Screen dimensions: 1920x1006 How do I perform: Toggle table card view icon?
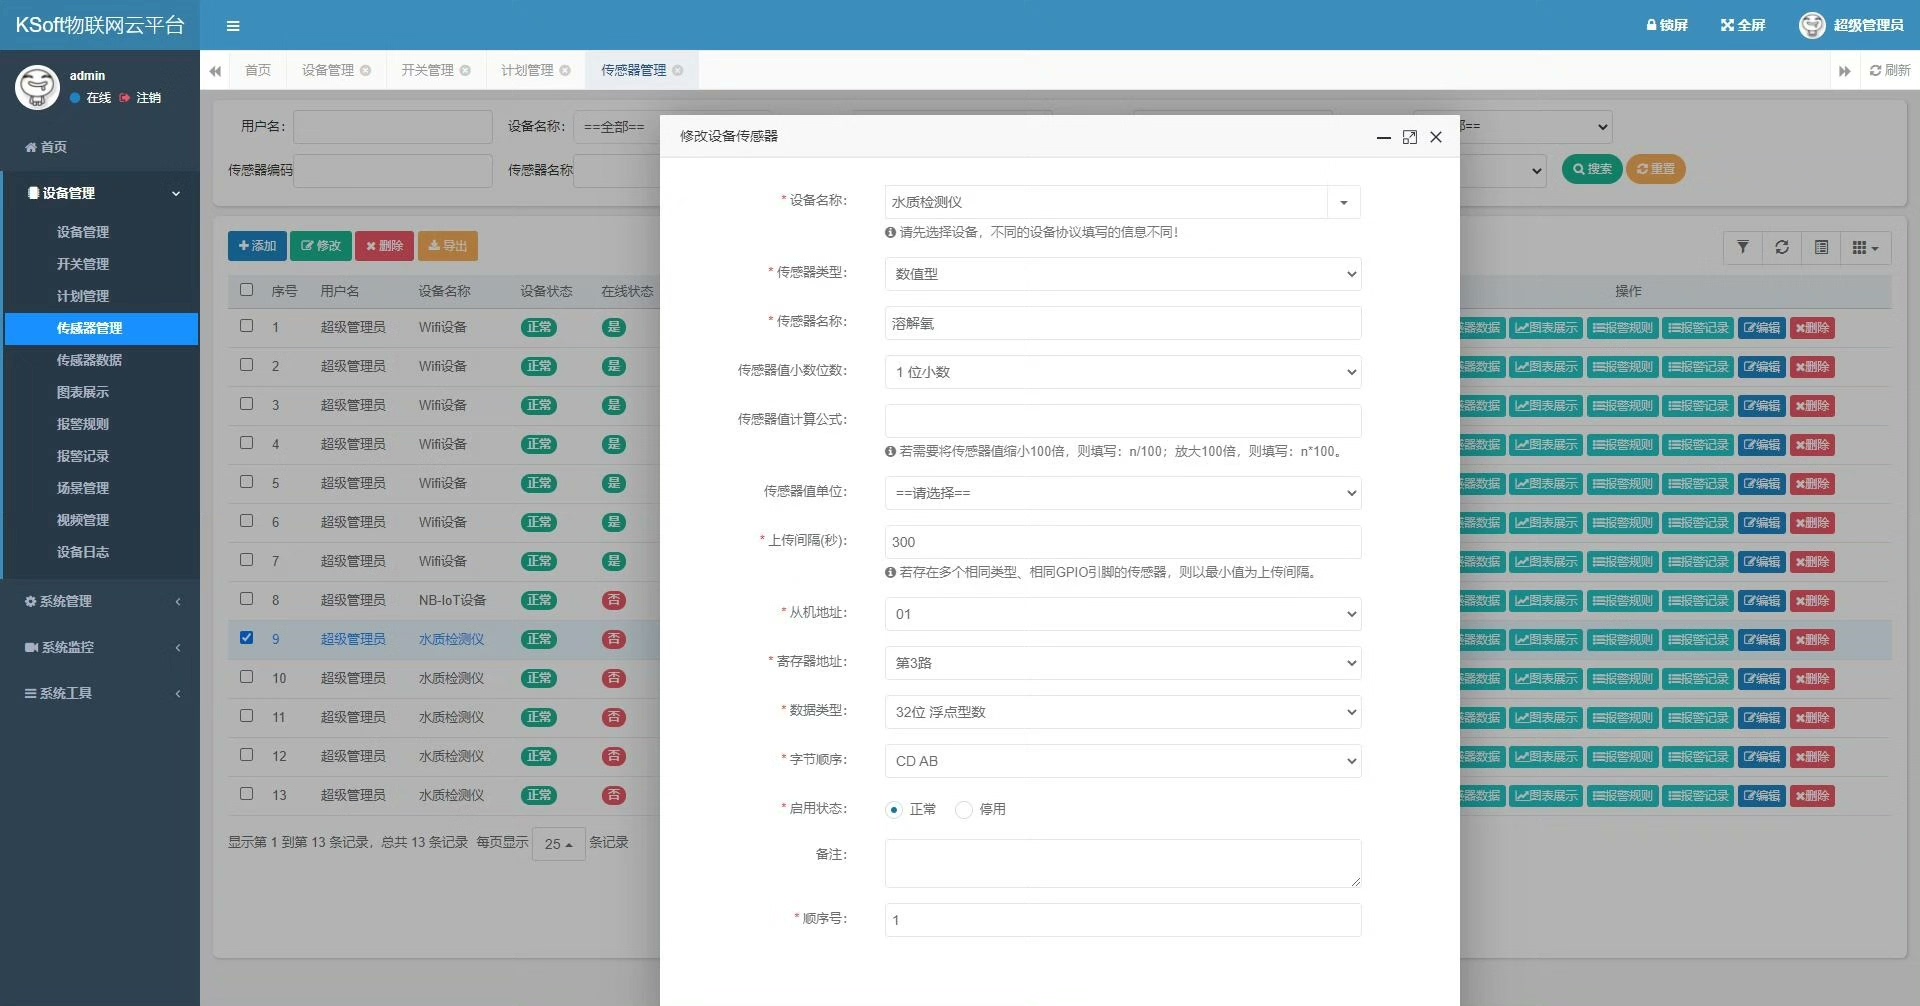coord(1821,247)
